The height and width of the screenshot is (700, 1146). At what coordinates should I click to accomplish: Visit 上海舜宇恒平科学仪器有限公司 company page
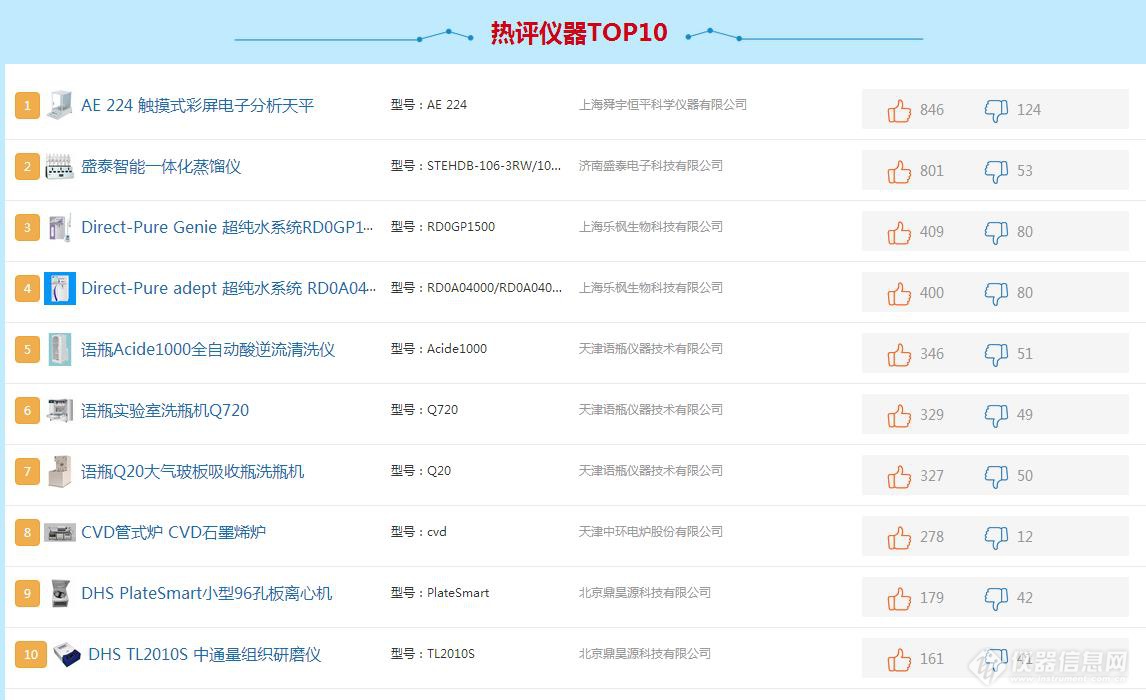coord(662,104)
